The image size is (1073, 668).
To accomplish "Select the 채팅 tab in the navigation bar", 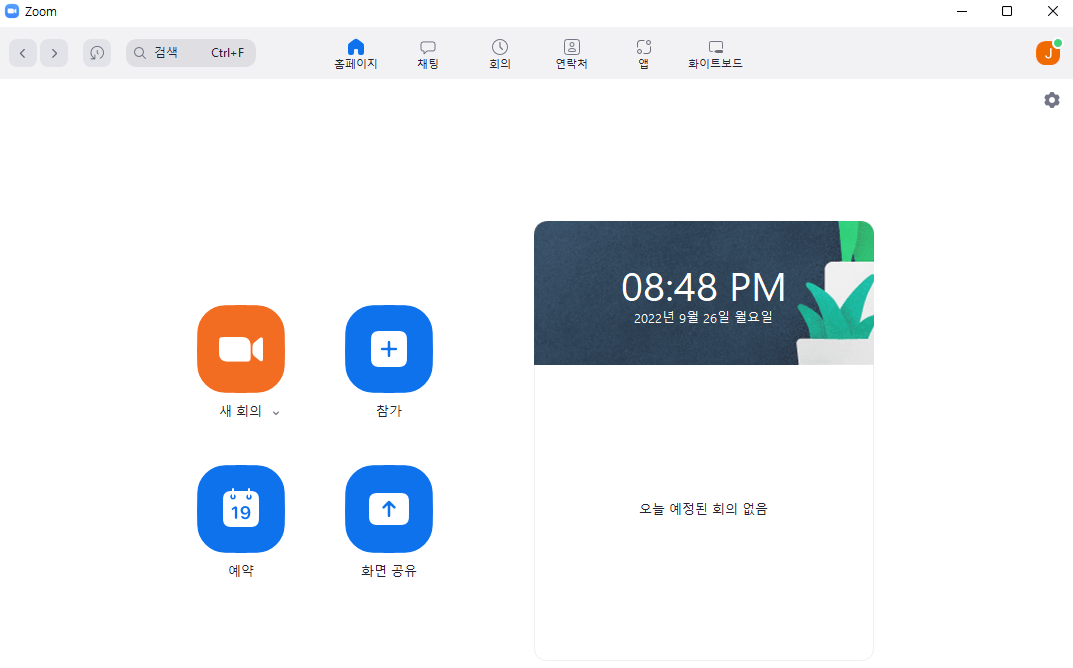I will click(x=427, y=53).
